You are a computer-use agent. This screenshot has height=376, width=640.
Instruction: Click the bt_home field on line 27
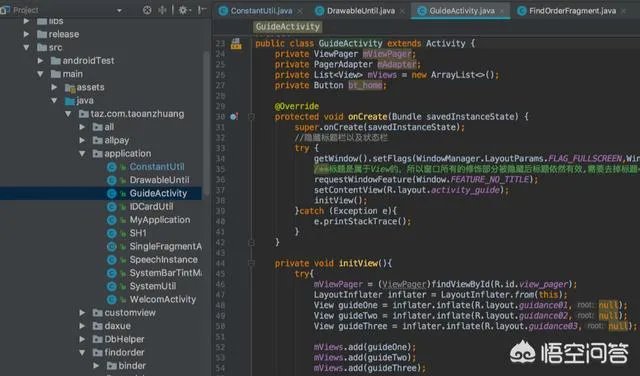(x=365, y=85)
